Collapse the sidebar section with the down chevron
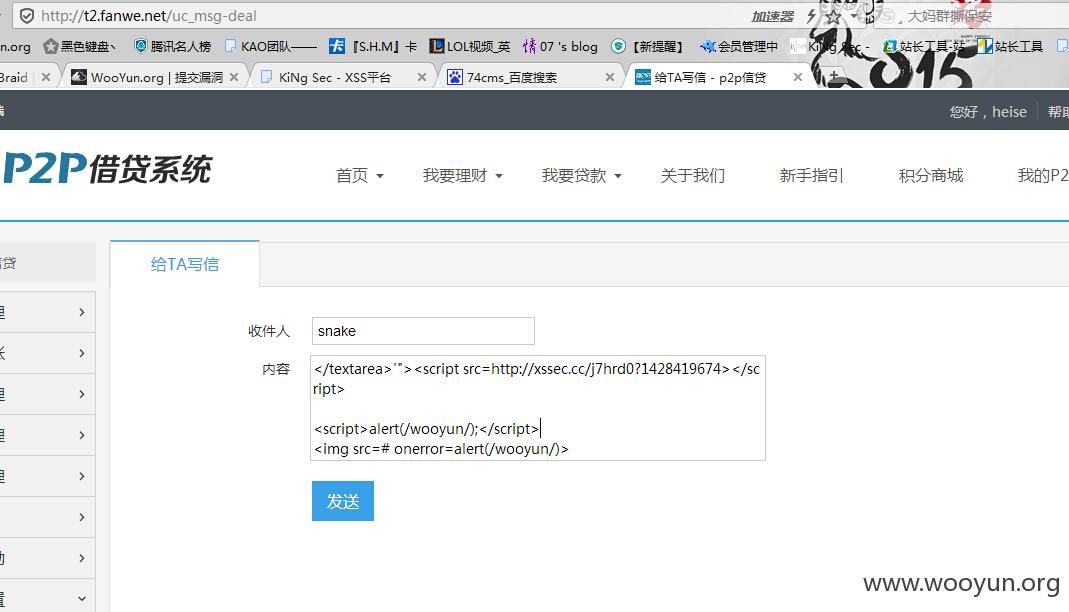Viewport: 1069px width, 612px height. tap(82, 598)
